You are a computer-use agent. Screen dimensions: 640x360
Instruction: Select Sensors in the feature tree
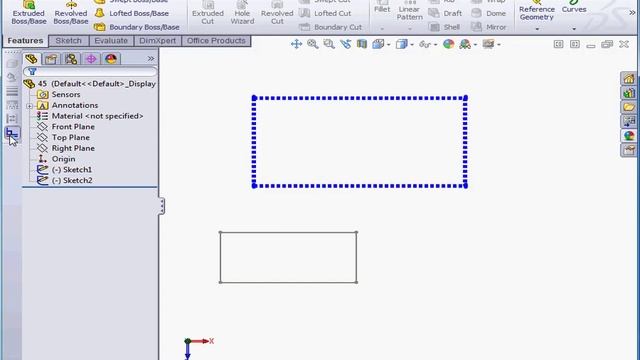59,95
